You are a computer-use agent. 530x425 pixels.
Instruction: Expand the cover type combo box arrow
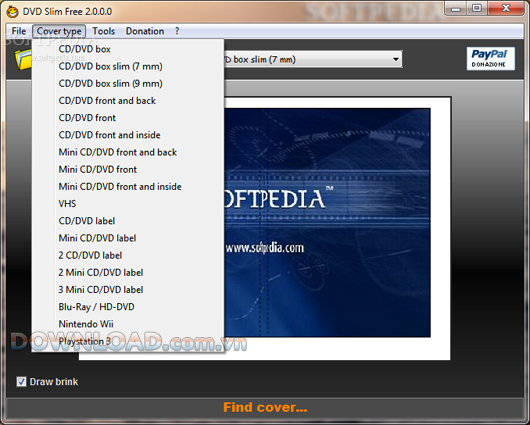coord(395,60)
